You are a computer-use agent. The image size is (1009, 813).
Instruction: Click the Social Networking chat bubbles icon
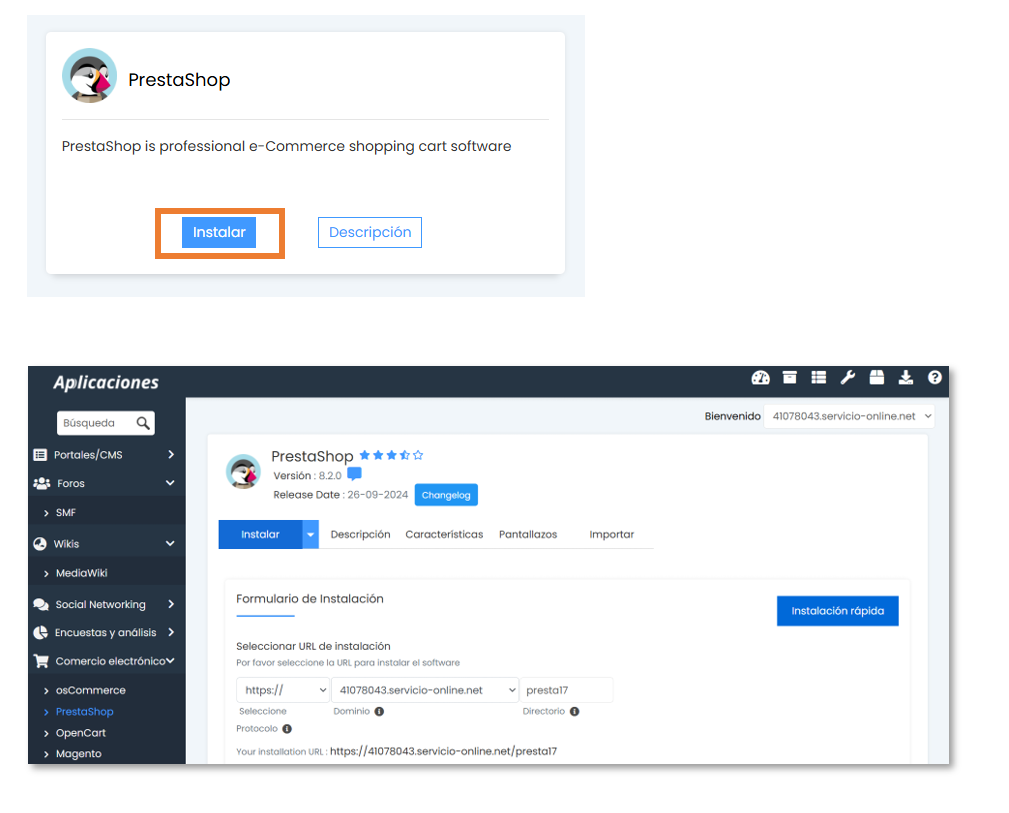point(41,604)
